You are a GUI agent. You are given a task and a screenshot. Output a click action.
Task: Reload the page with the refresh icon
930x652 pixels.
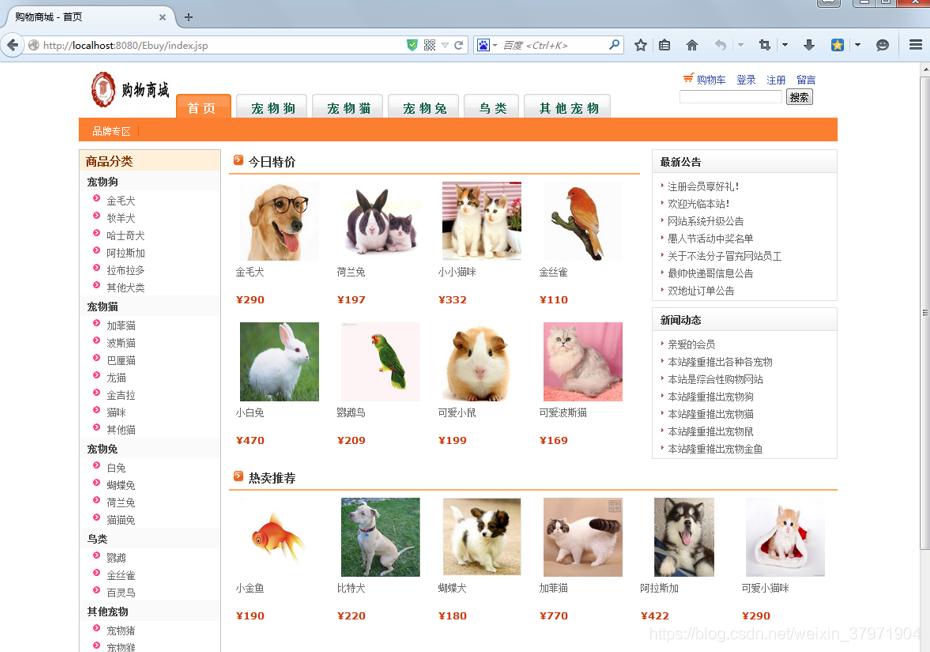click(458, 45)
